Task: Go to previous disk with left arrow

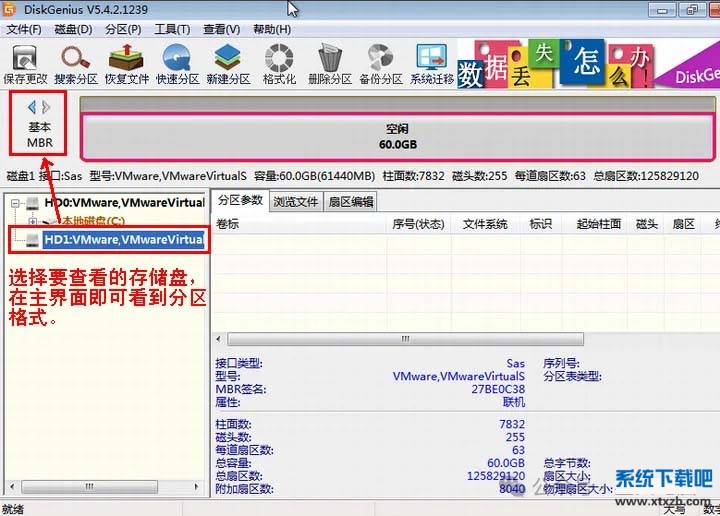Action: [x=31, y=106]
